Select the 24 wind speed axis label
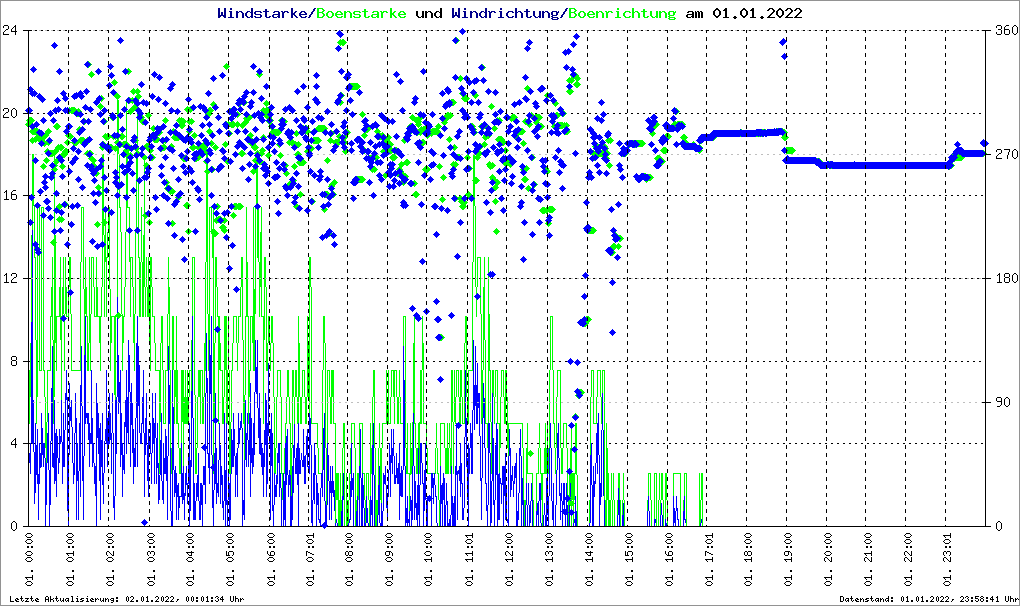This screenshot has width=1020, height=606. pos(14,30)
